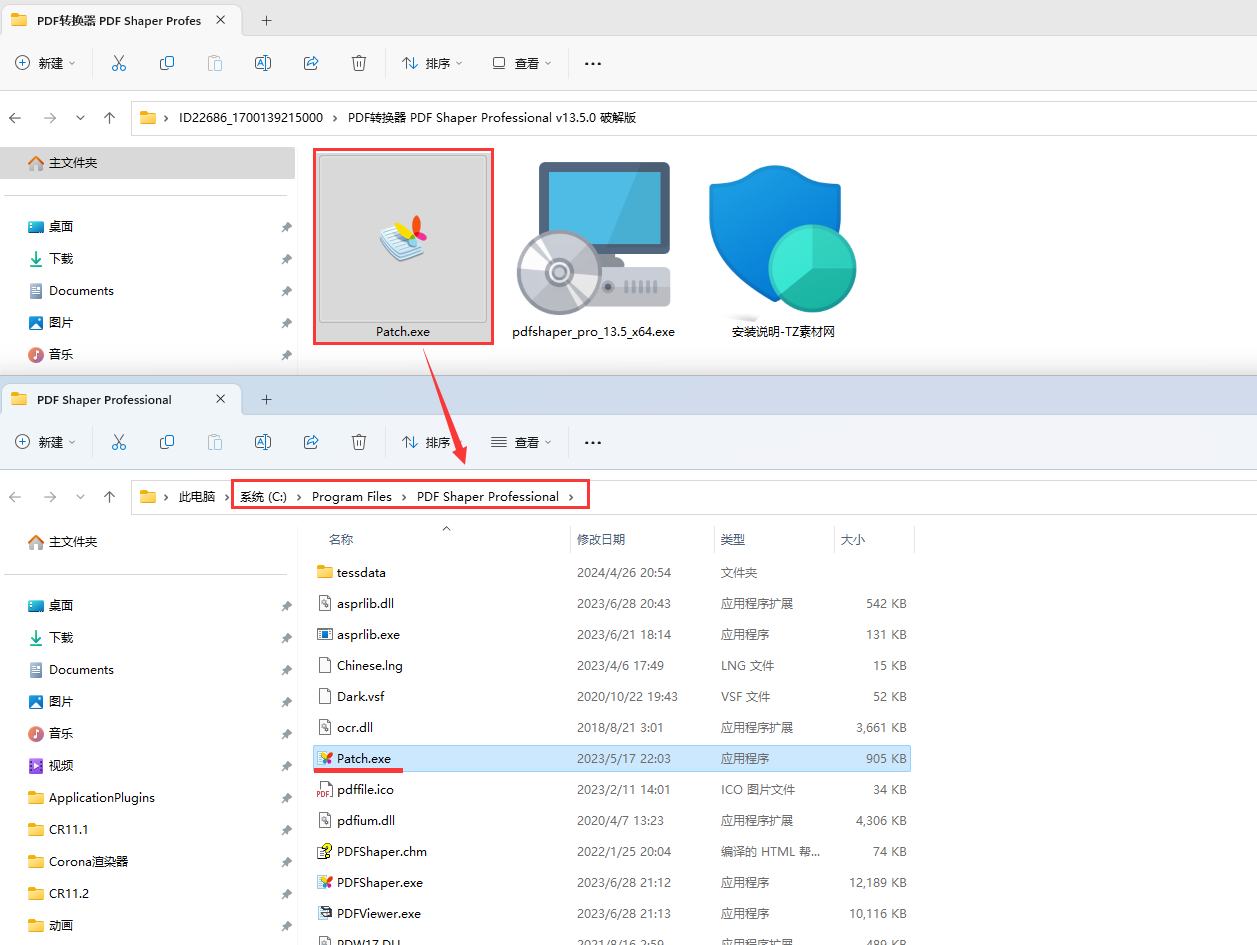The width and height of the screenshot is (1257, 945).
Task: Expand chevron after PDF Shaper Professional breadcrumb
Action: [571, 497]
